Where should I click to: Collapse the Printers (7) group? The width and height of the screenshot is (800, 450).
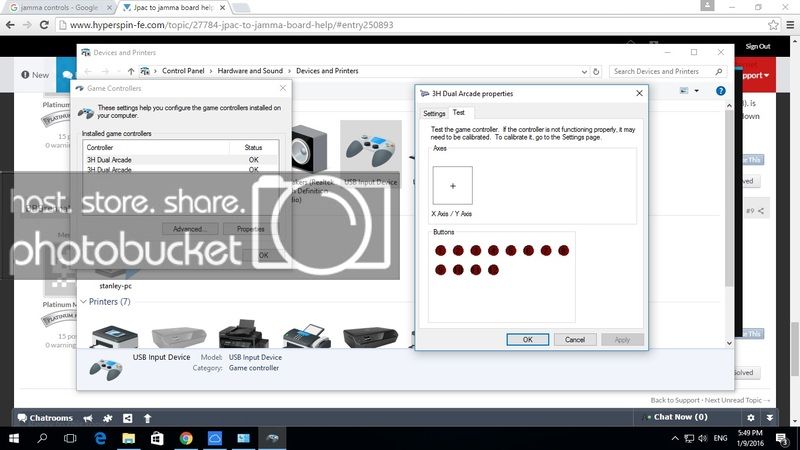point(84,301)
